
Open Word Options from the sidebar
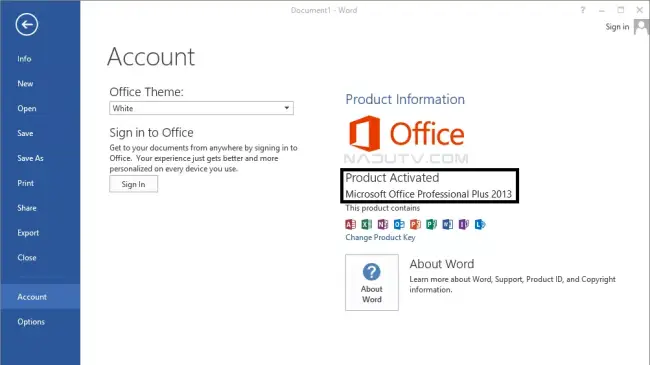31,322
